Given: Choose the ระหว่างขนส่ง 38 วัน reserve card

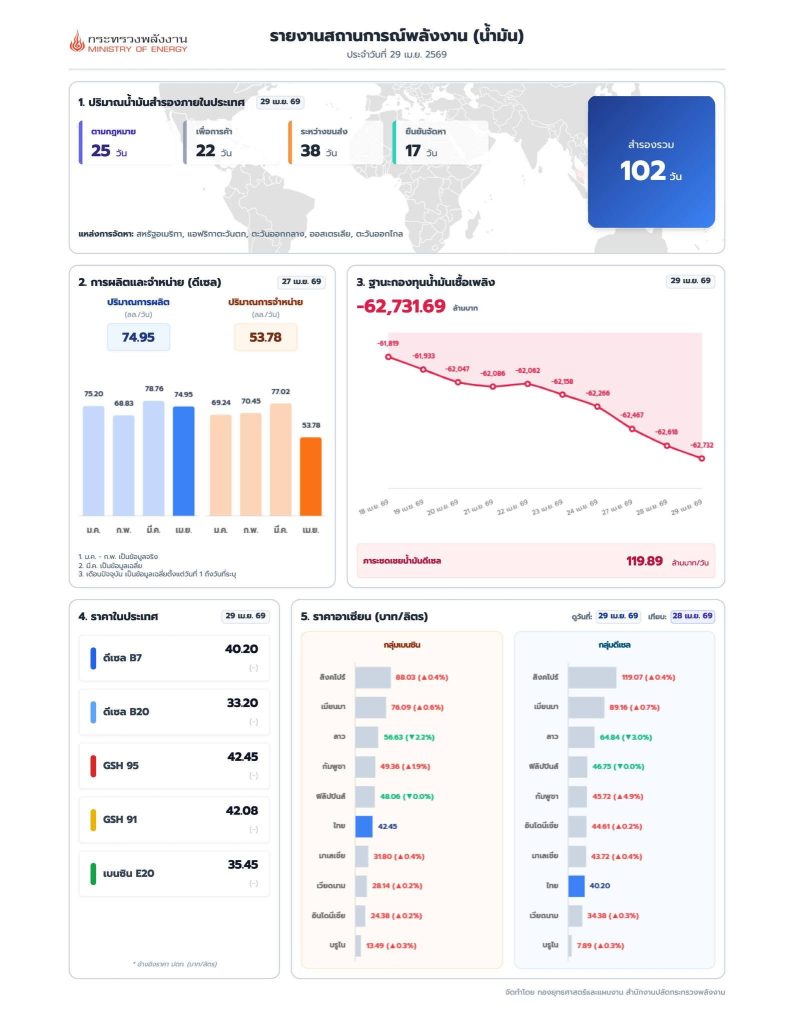Looking at the screenshot, I should [335, 142].
